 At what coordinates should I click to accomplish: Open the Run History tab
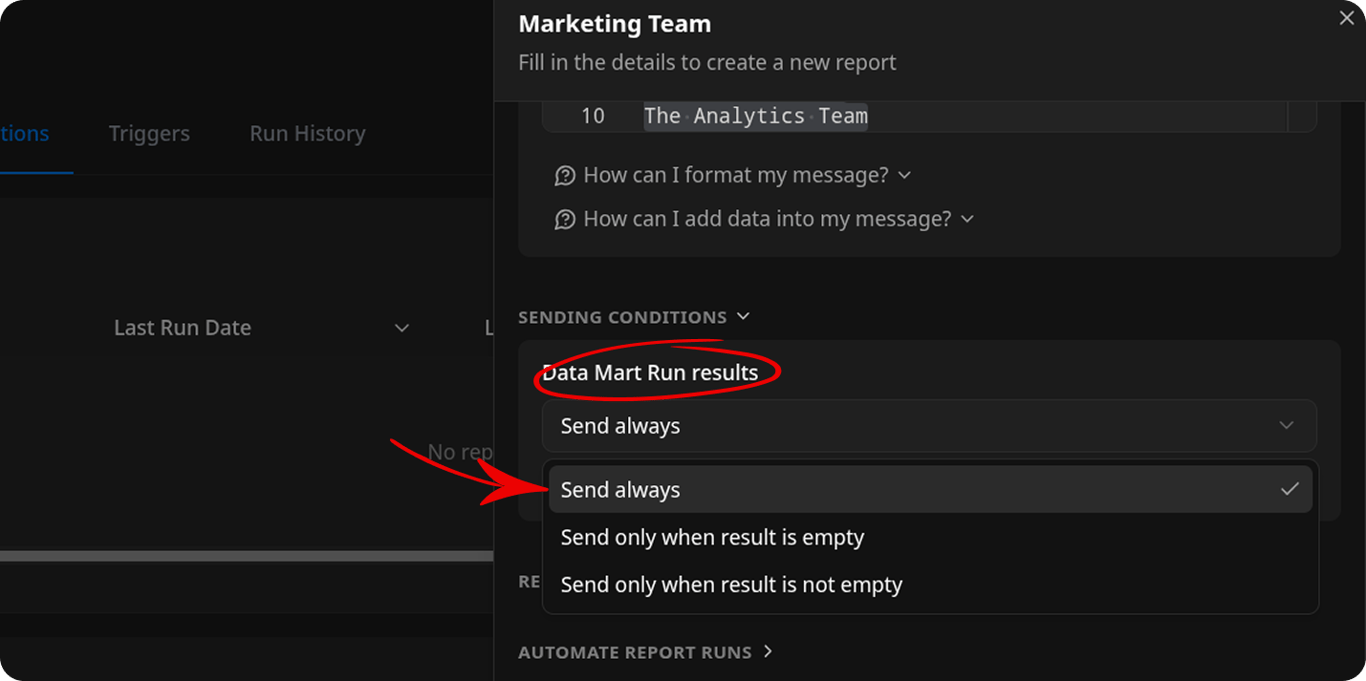(x=307, y=133)
